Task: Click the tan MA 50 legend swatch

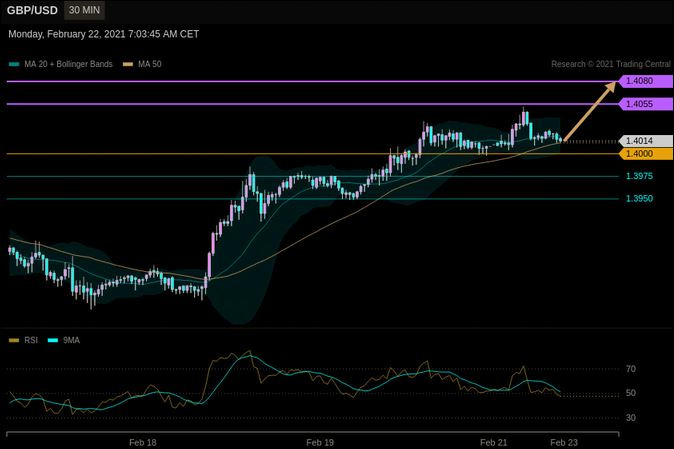Action: click(128, 64)
